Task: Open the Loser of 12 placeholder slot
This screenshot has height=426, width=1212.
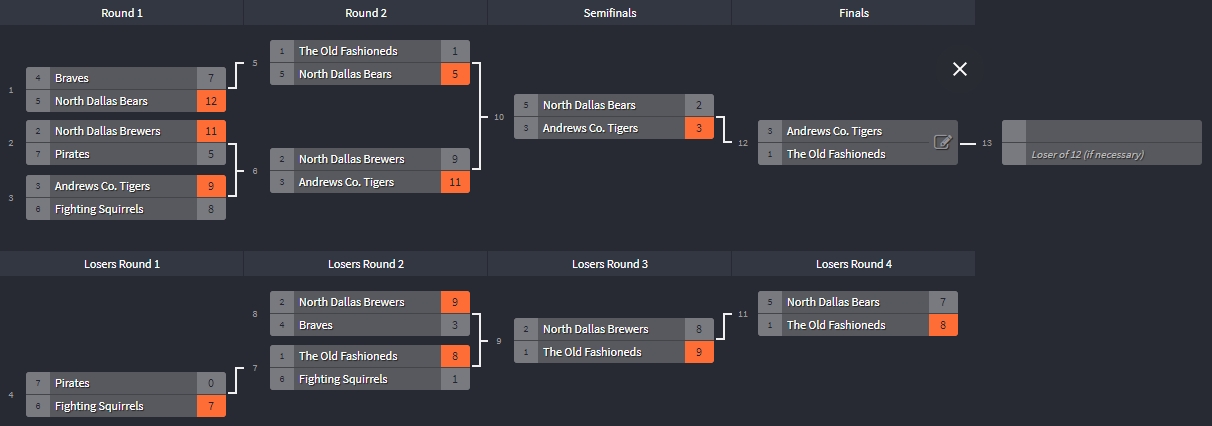Action: point(1102,154)
